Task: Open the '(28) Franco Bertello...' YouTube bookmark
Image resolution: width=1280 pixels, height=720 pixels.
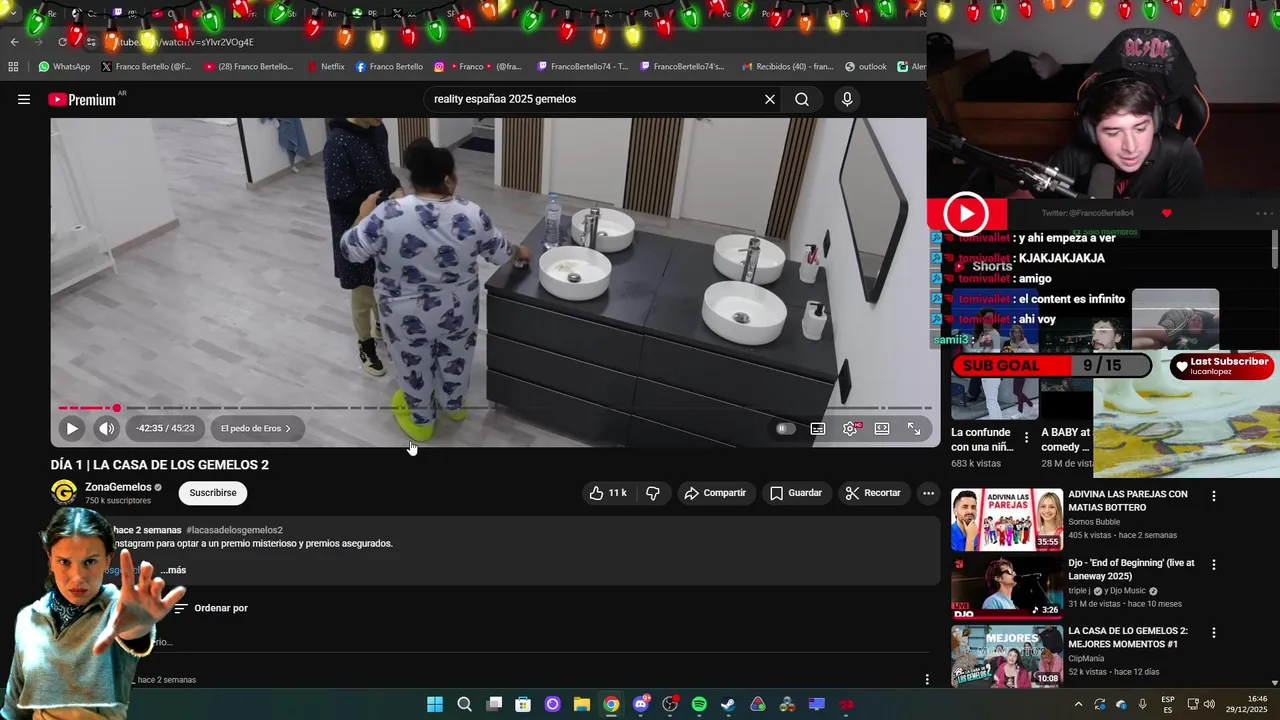Action: pyautogui.click(x=249, y=67)
